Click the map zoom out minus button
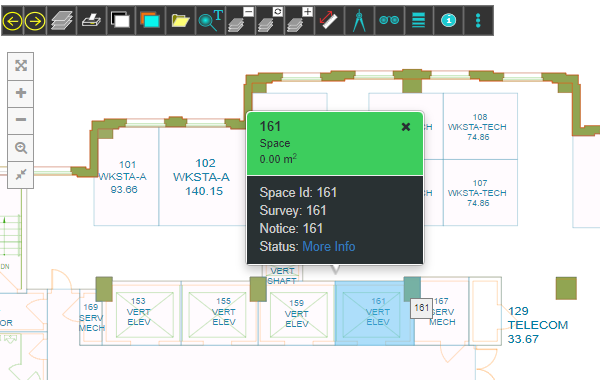This screenshot has width=600, height=380. tap(21, 120)
